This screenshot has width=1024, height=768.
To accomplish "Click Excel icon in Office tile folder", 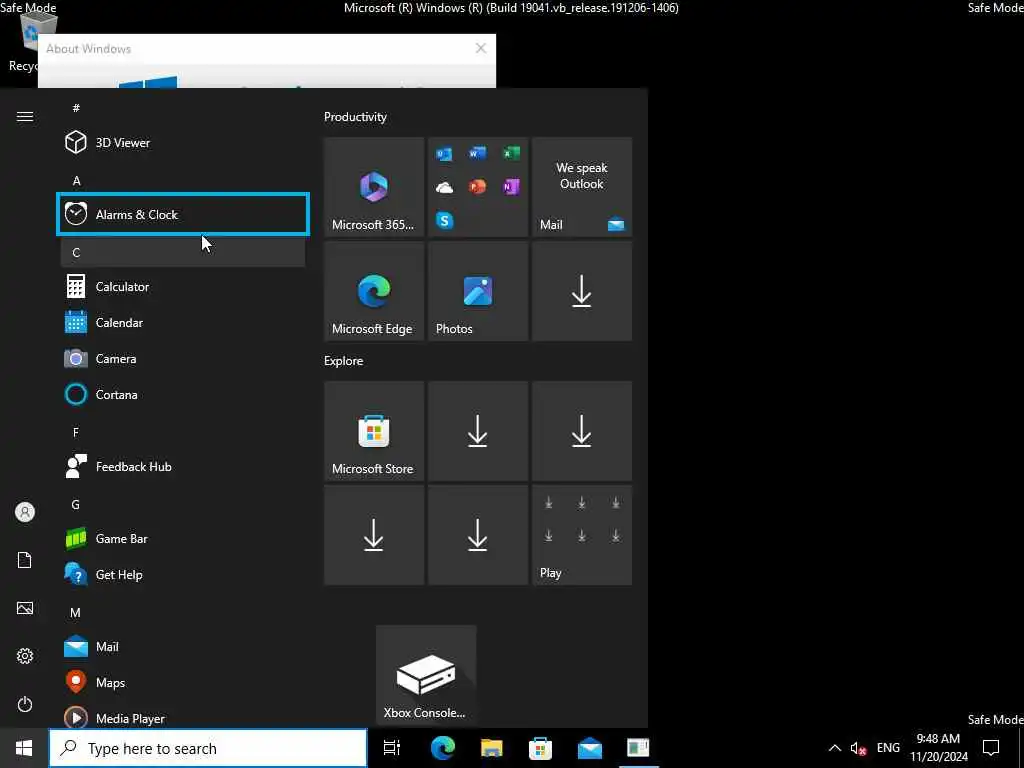I will coord(511,153).
